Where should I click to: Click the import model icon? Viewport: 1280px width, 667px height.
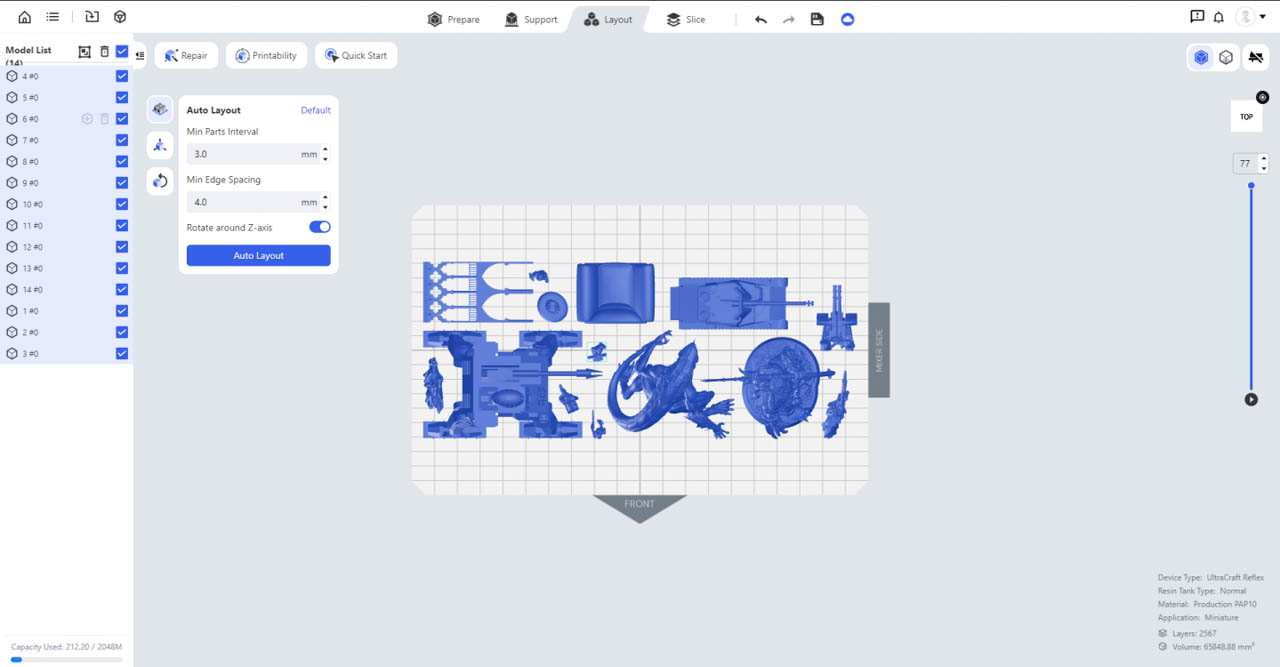tap(92, 17)
